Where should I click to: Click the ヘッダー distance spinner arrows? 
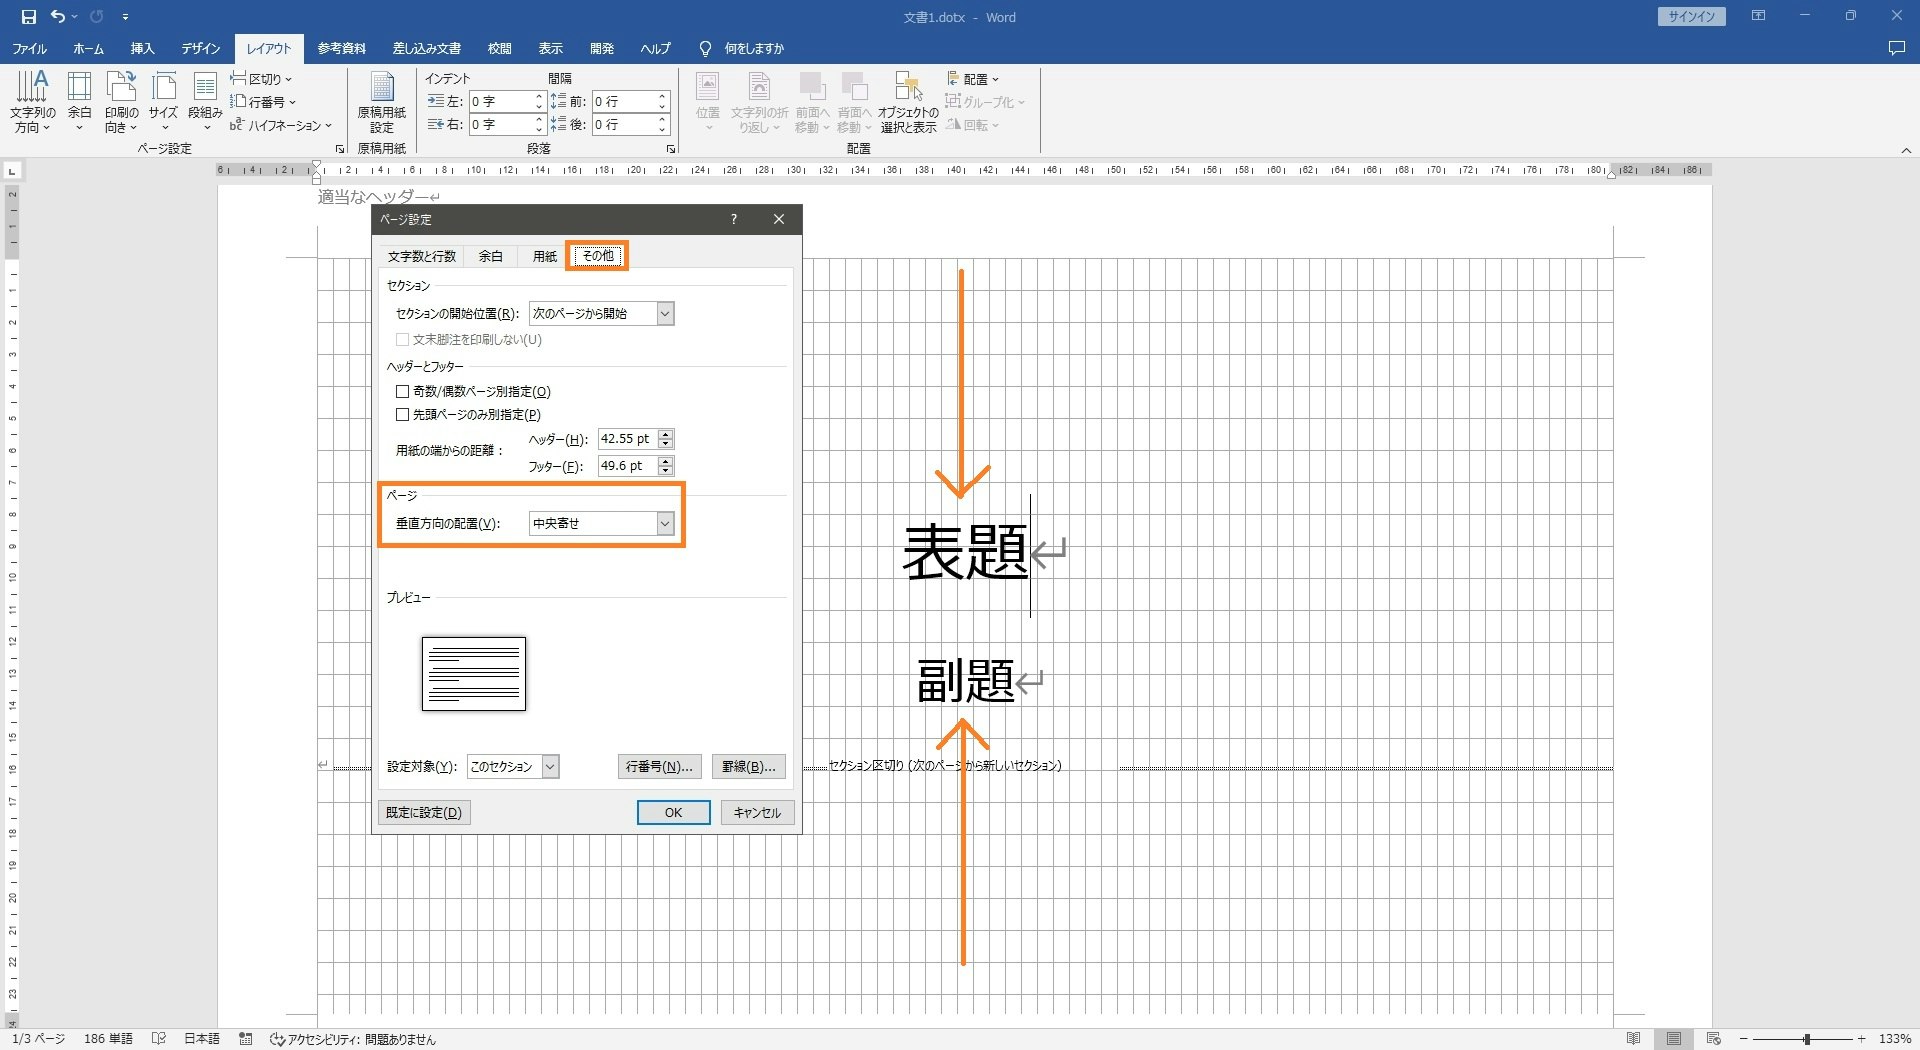[666, 439]
